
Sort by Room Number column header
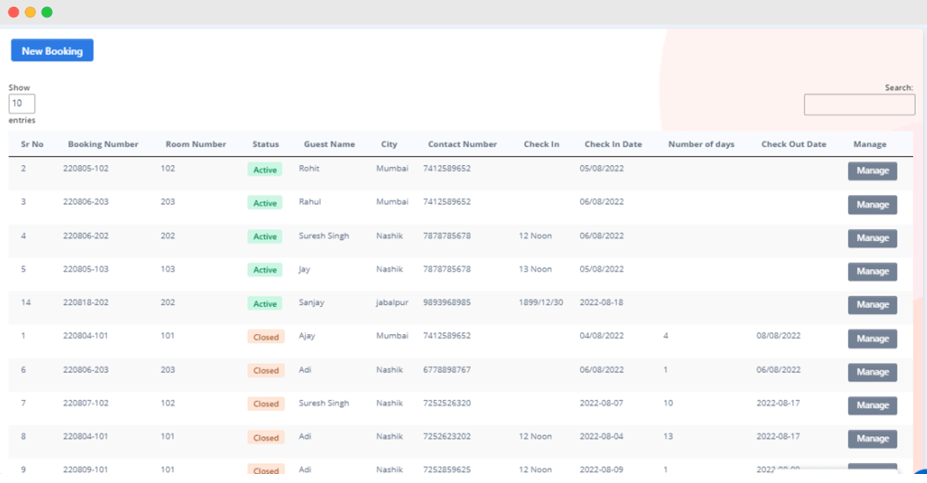[196, 144]
